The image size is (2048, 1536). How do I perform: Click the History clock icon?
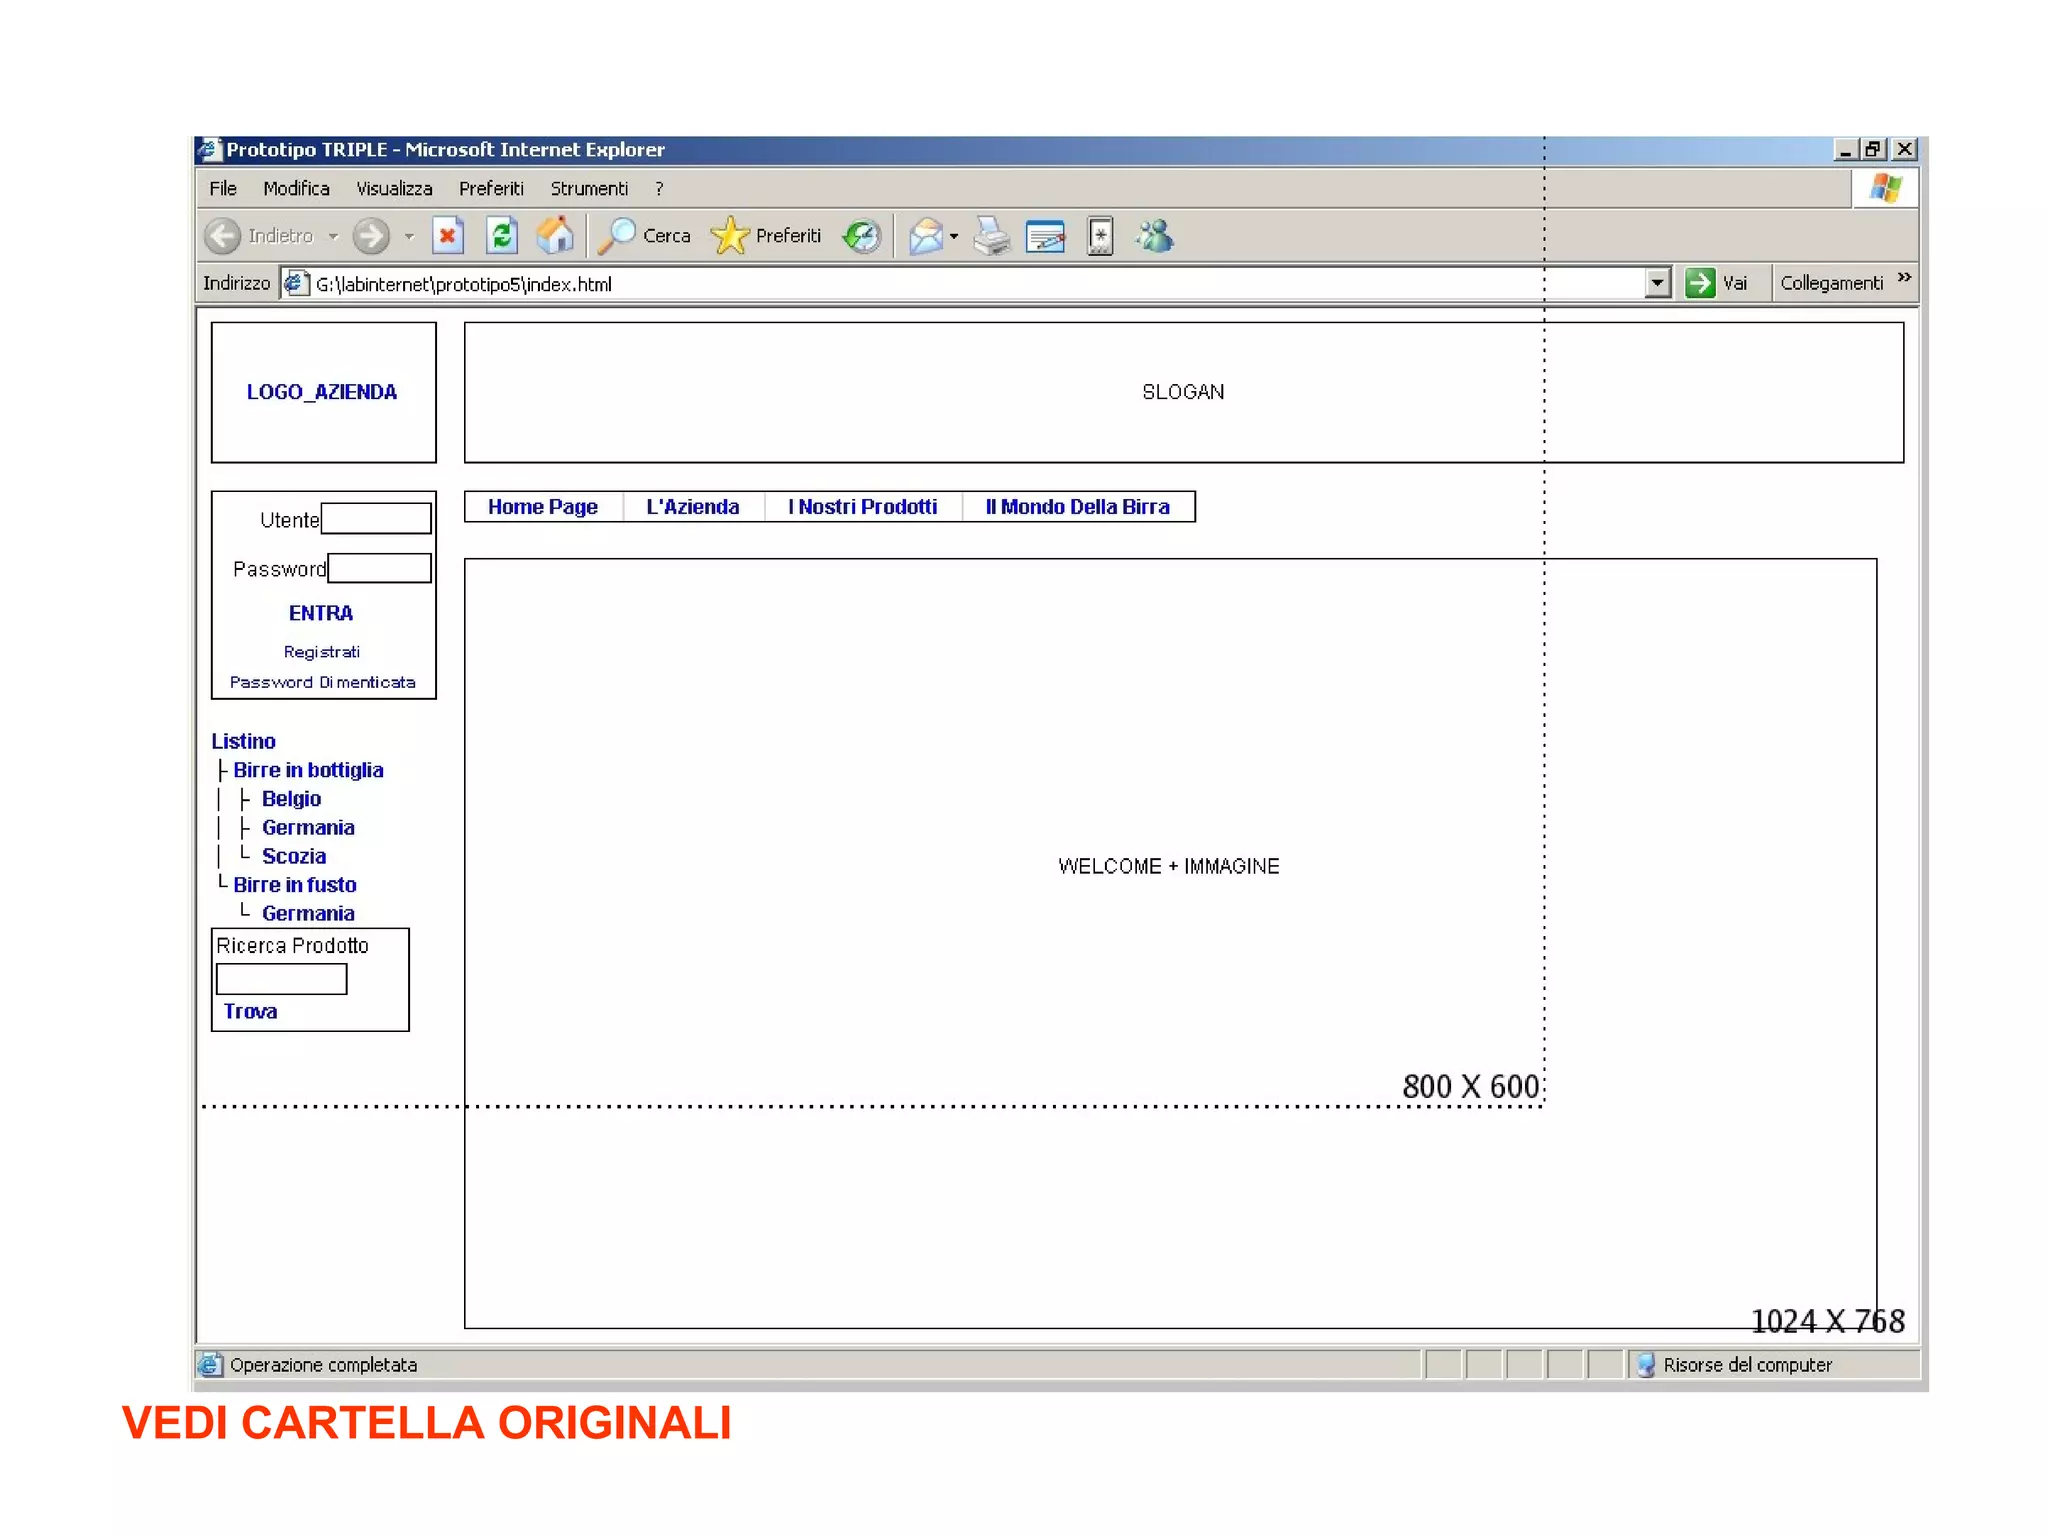click(861, 236)
